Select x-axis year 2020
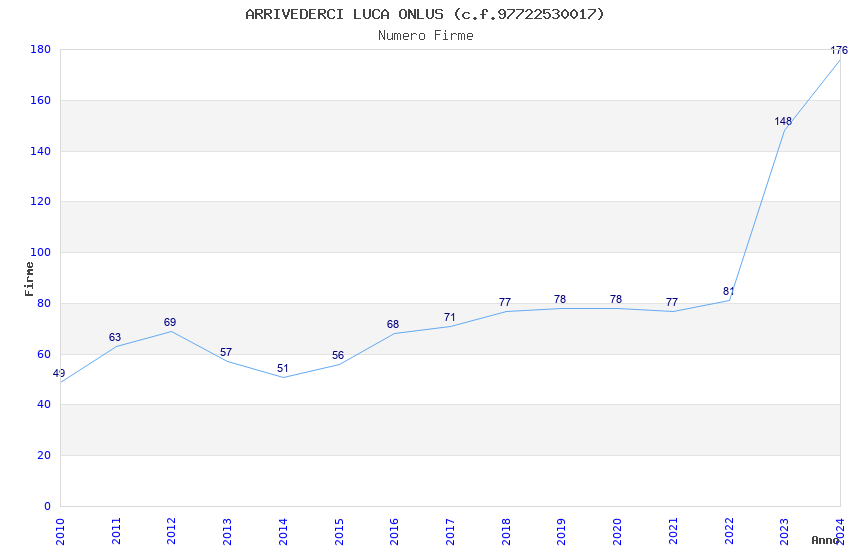Image resolution: width=850 pixels, height=550 pixels. click(617, 532)
